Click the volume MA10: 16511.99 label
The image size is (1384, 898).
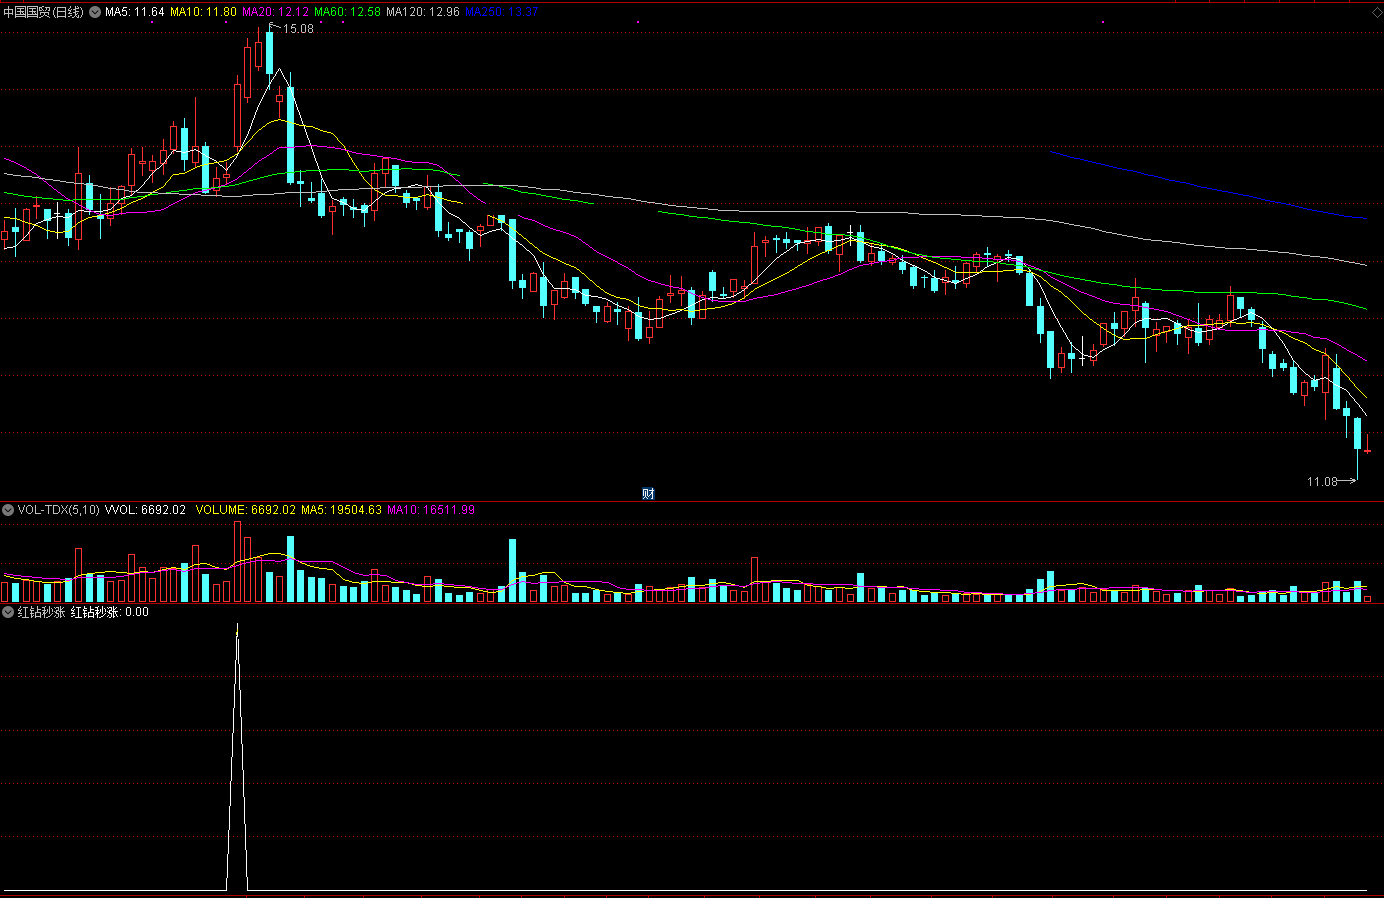coord(431,510)
